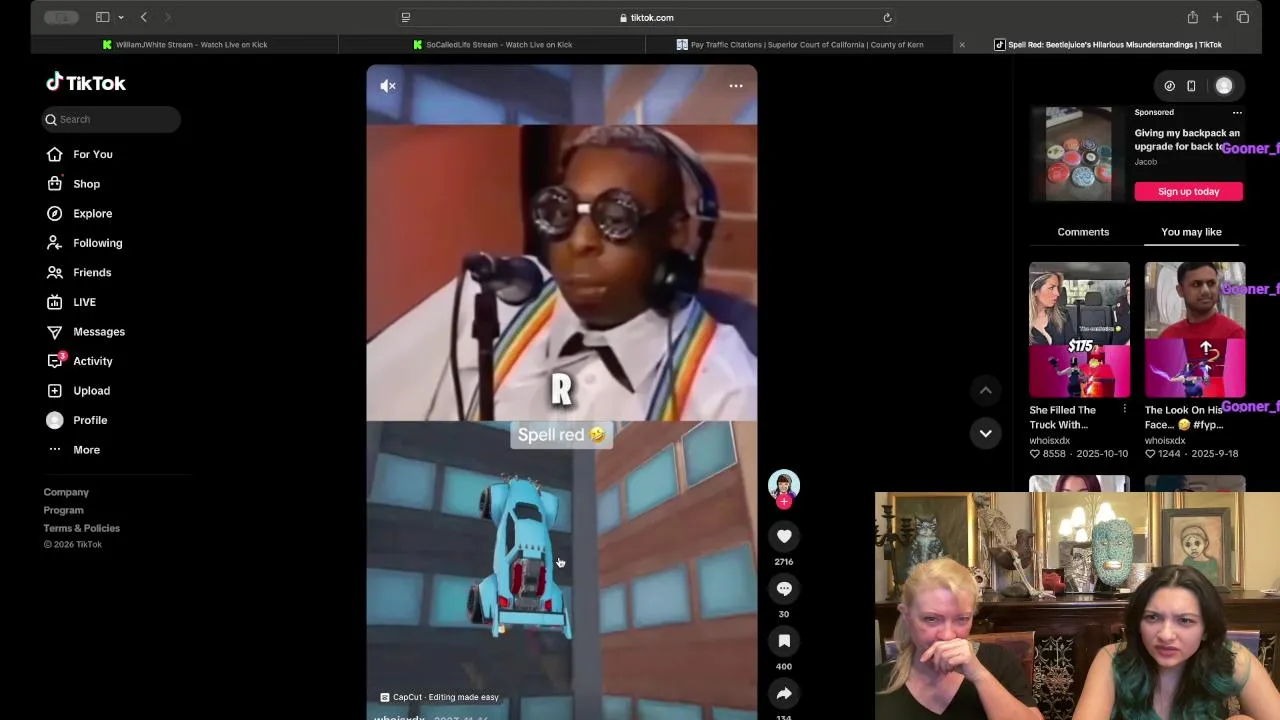The height and width of the screenshot is (720, 1280).
Task: Switch to the You may like tab
Action: pyautogui.click(x=1191, y=232)
